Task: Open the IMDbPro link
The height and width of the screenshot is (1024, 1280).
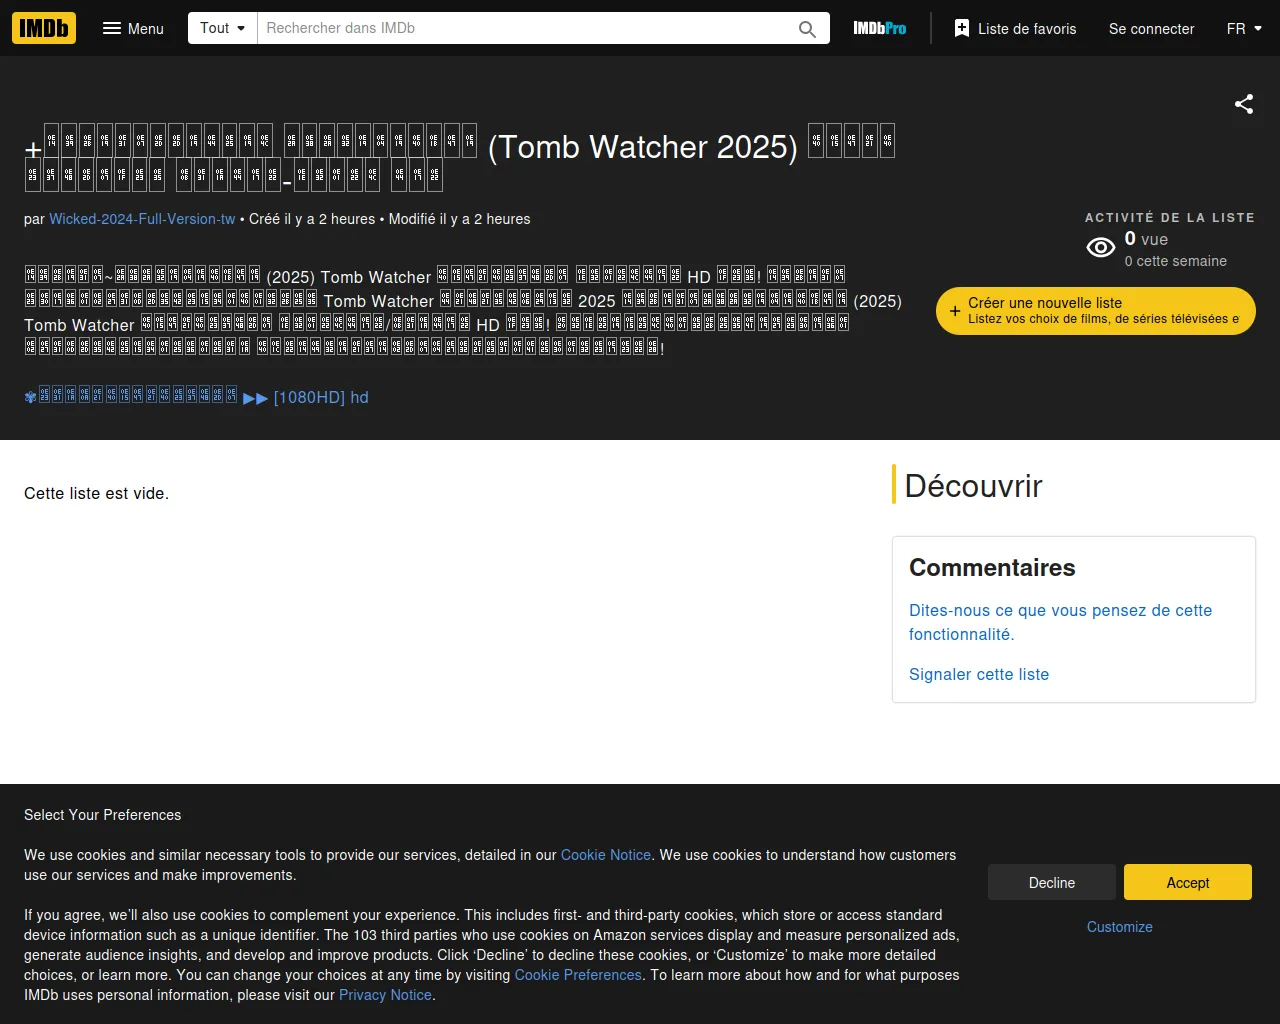Action: (x=879, y=28)
